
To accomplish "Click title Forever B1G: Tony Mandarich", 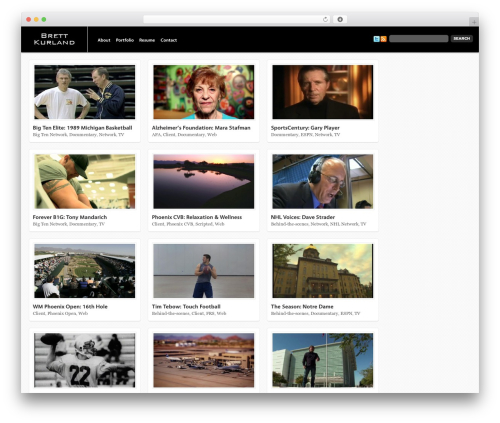I will [70, 217].
